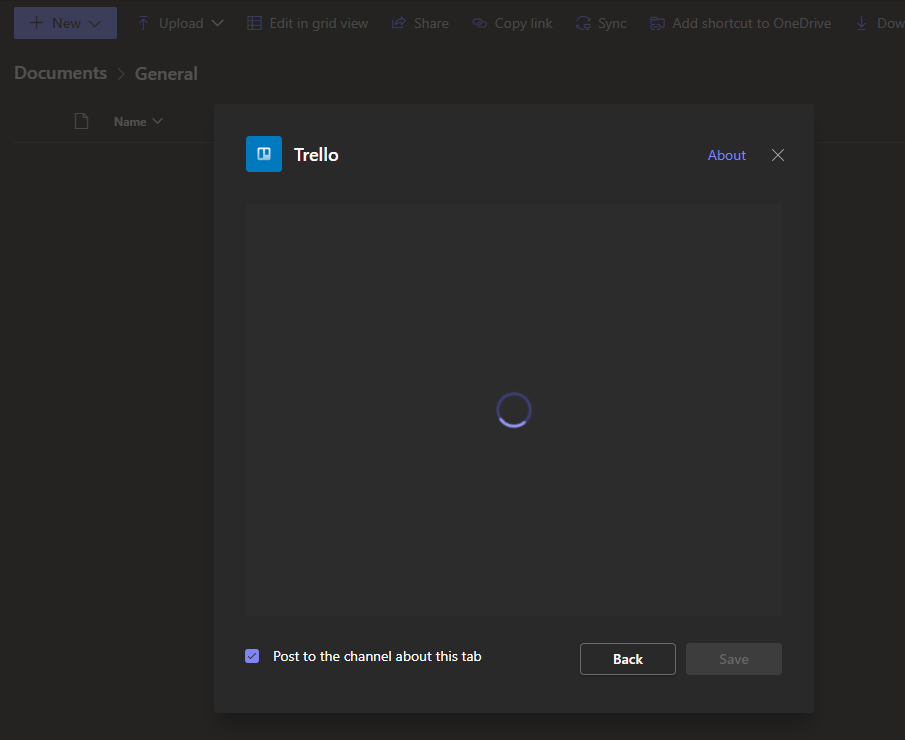Click the Add shortcut to OneDrive icon
Viewport: 905px width, 740px height.
(x=657, y=23)
